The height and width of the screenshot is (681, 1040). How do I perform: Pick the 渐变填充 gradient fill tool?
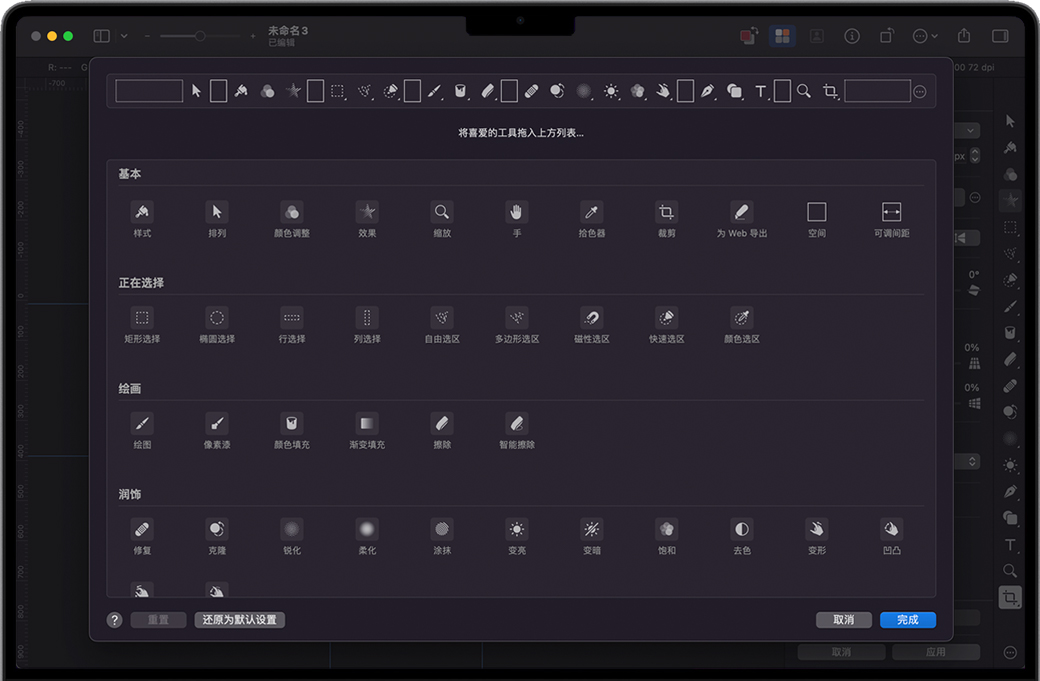pos(367,424)
